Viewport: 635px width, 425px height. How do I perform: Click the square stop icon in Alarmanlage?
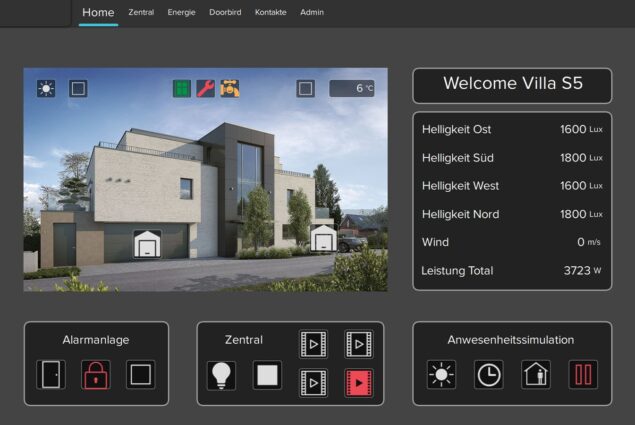tap(141, 375)
